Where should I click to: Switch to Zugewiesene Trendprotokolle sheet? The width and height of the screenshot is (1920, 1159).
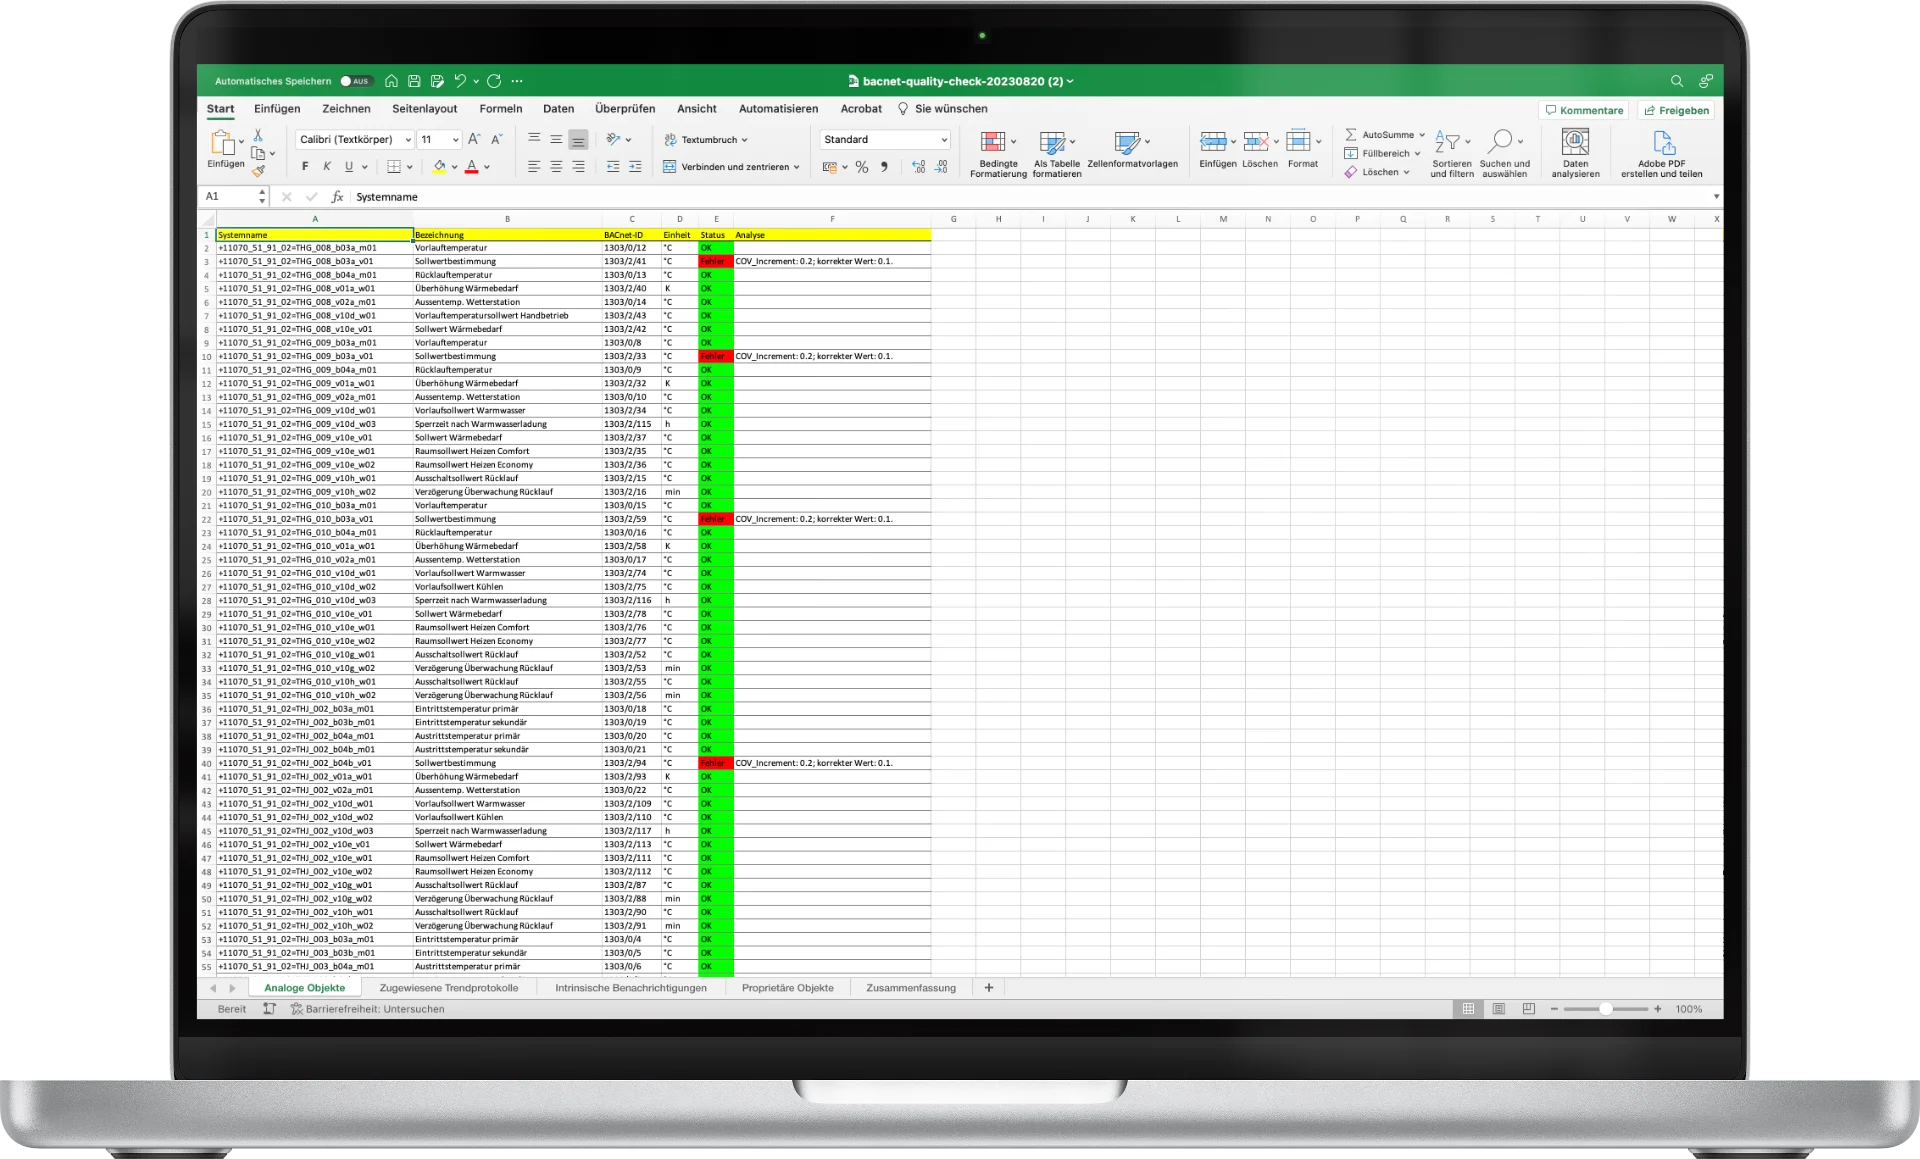[x=449, y=988]
